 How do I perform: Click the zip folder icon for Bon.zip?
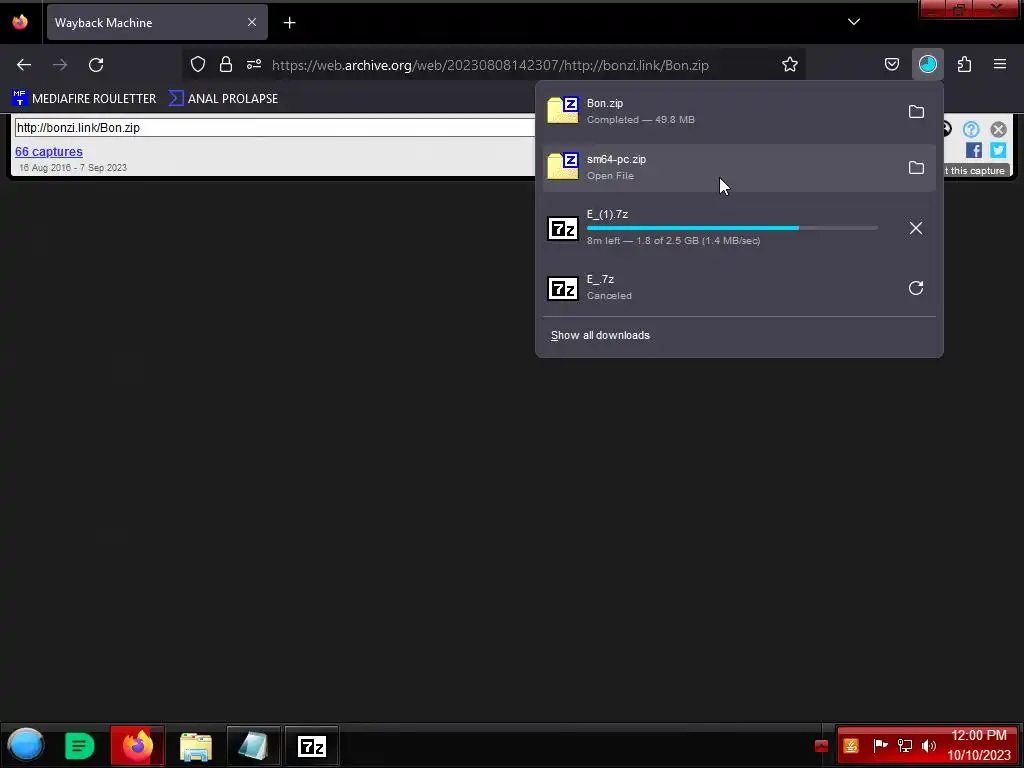click(562, 110)
